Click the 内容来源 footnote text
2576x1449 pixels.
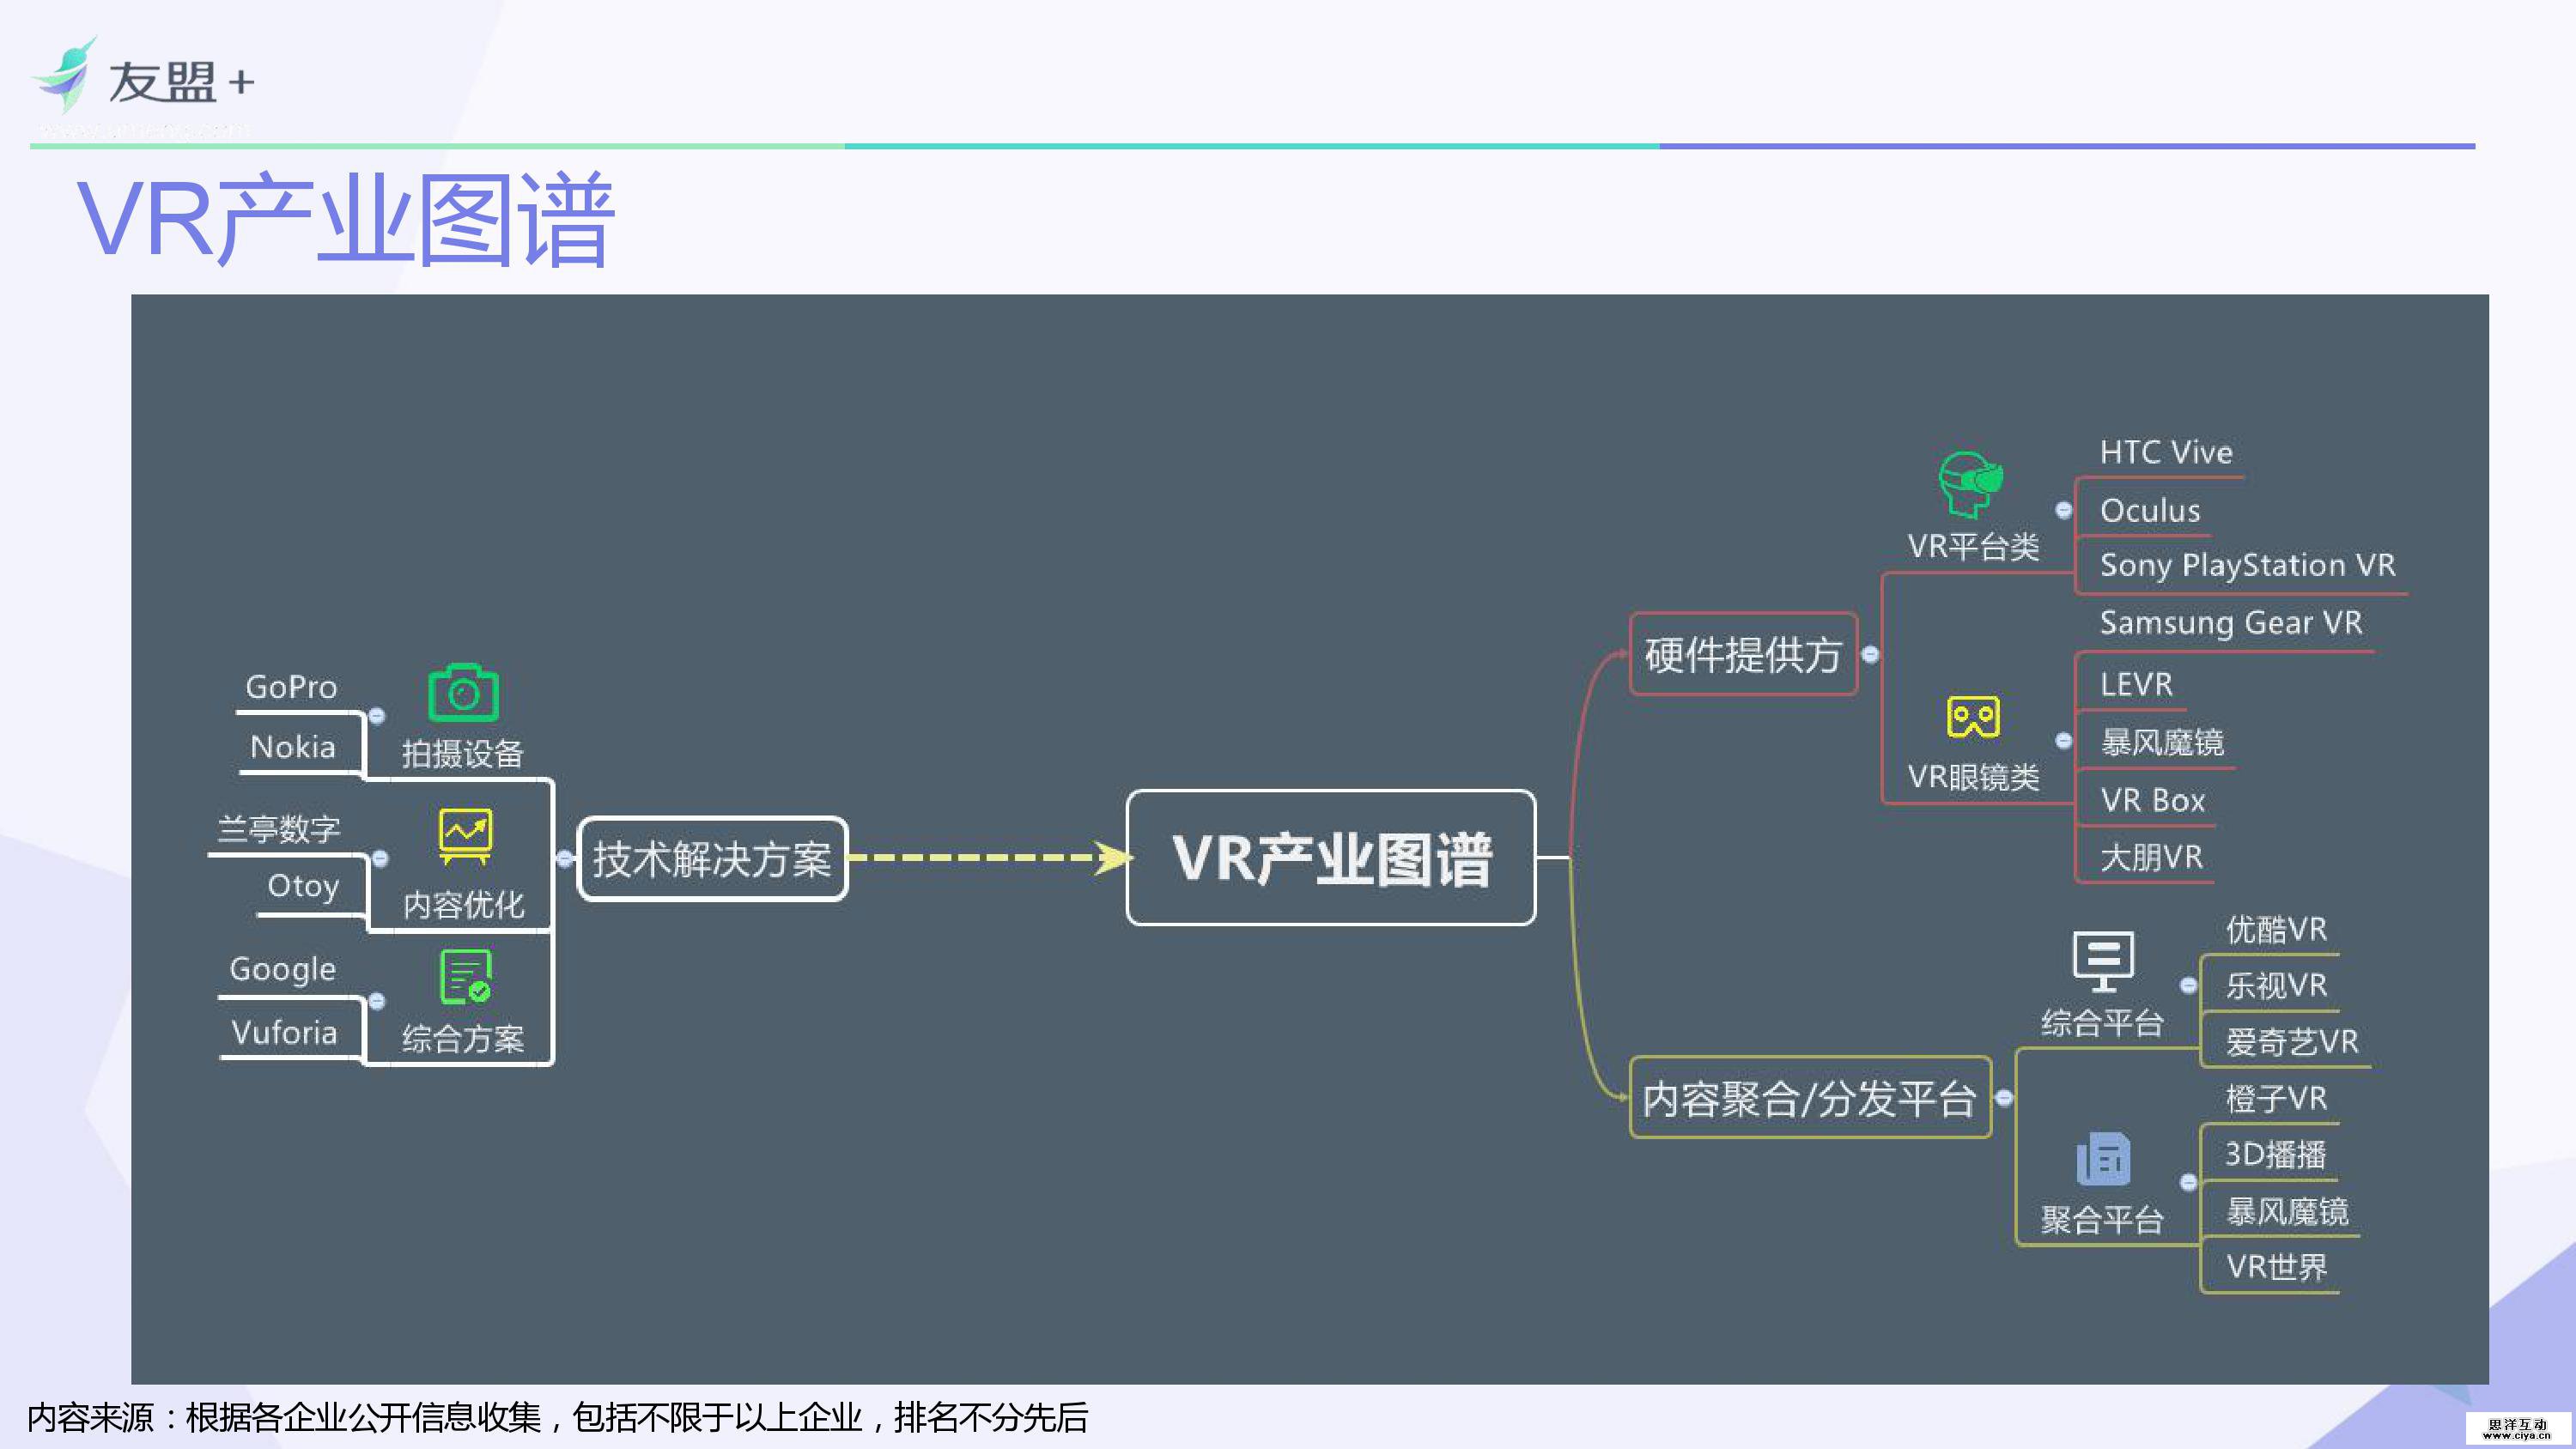tap(557, 1417)
